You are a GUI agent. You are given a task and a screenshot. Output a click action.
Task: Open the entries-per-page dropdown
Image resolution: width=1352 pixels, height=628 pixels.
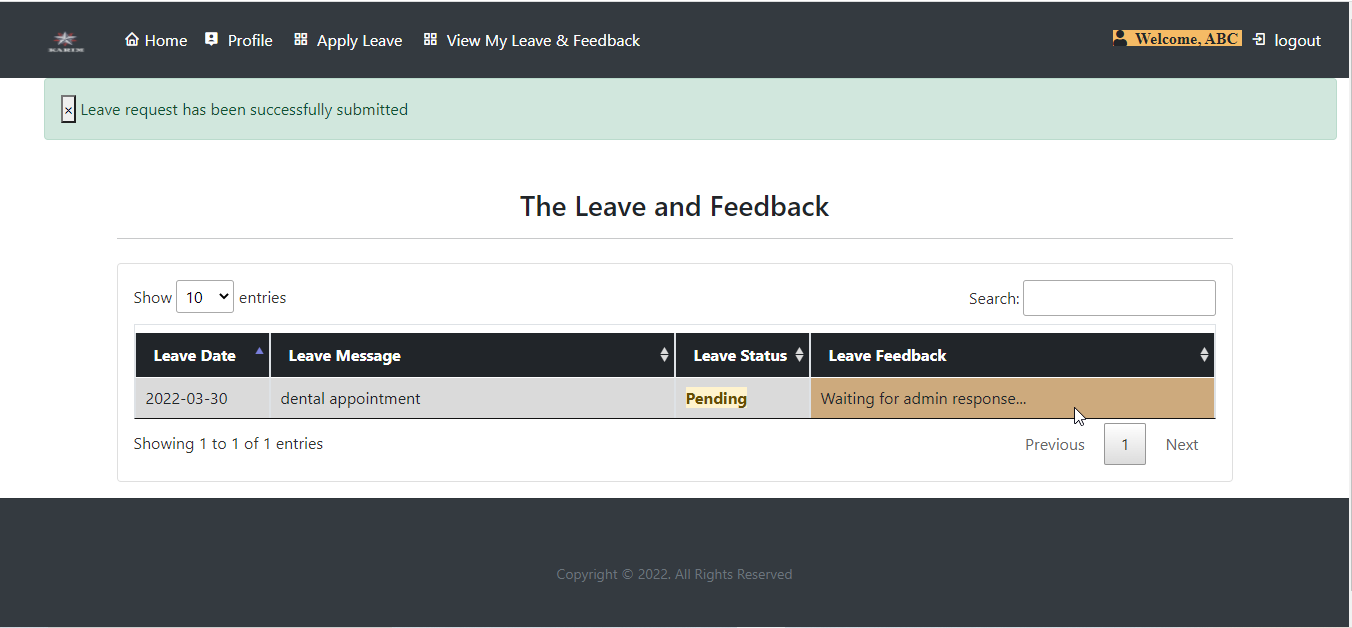click(x=204, y=296)
